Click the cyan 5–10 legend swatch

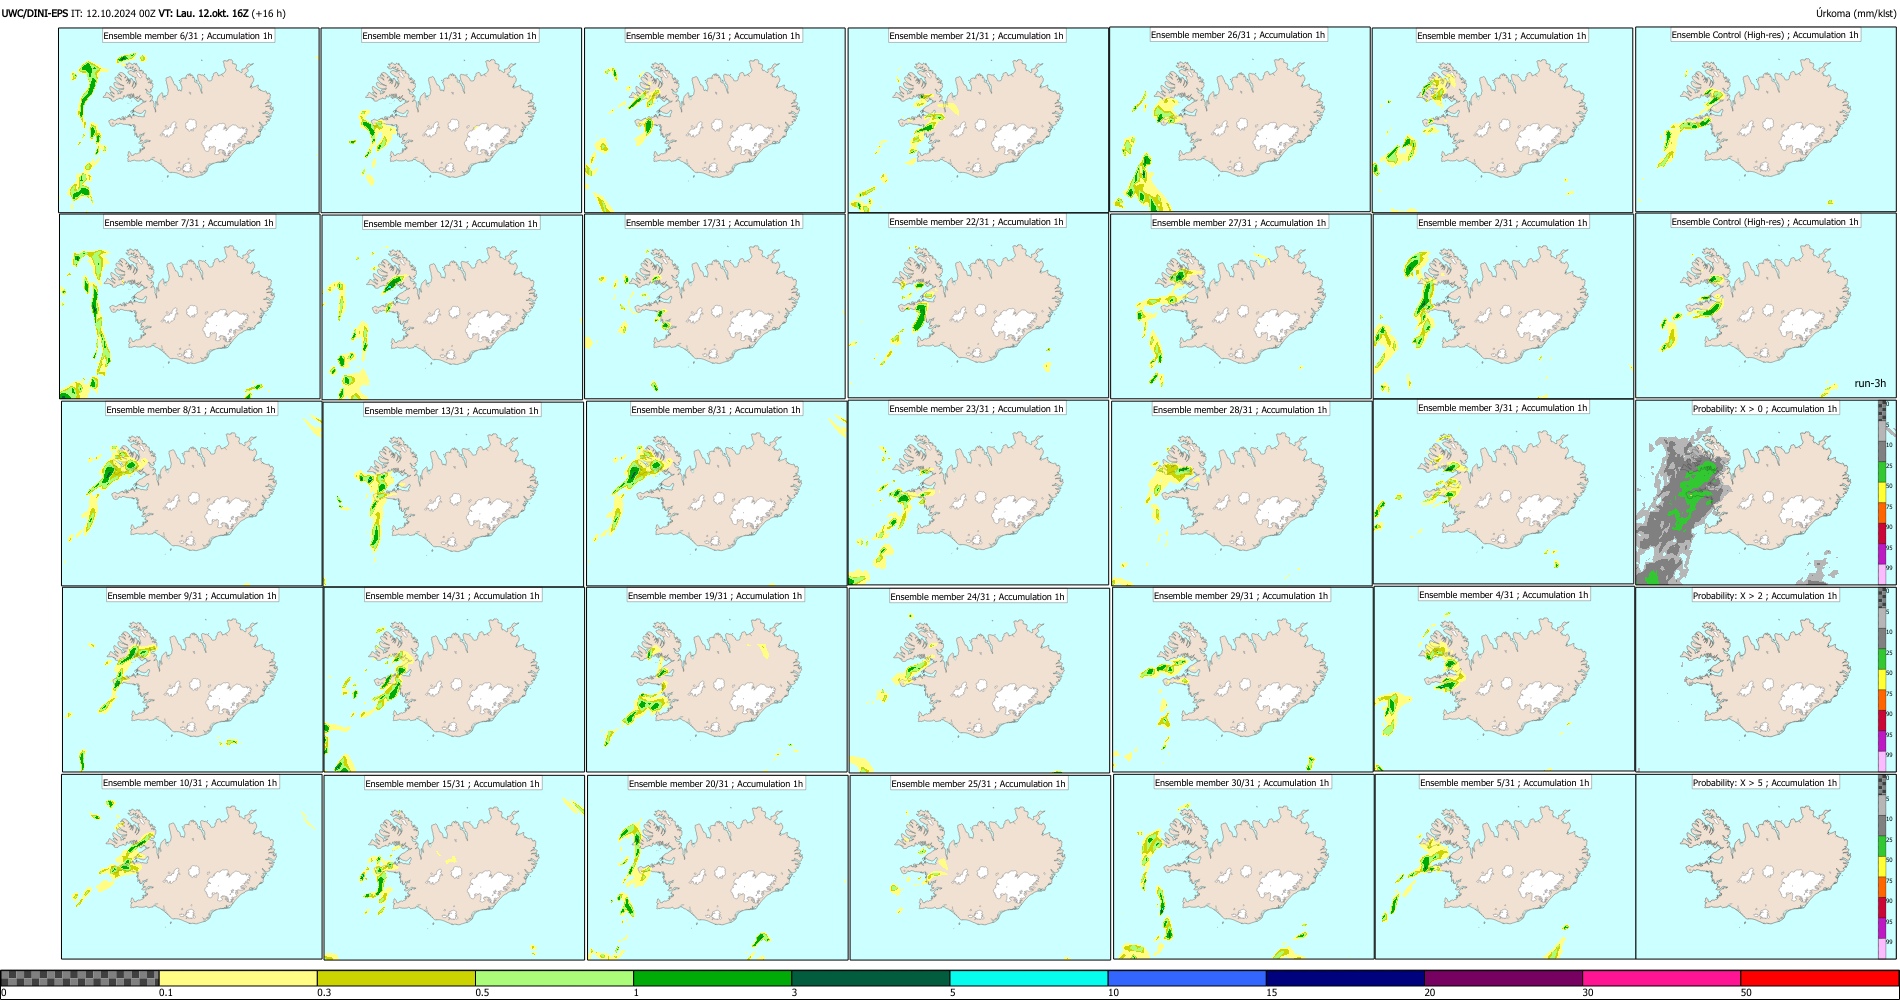[x=1029, y=978]
